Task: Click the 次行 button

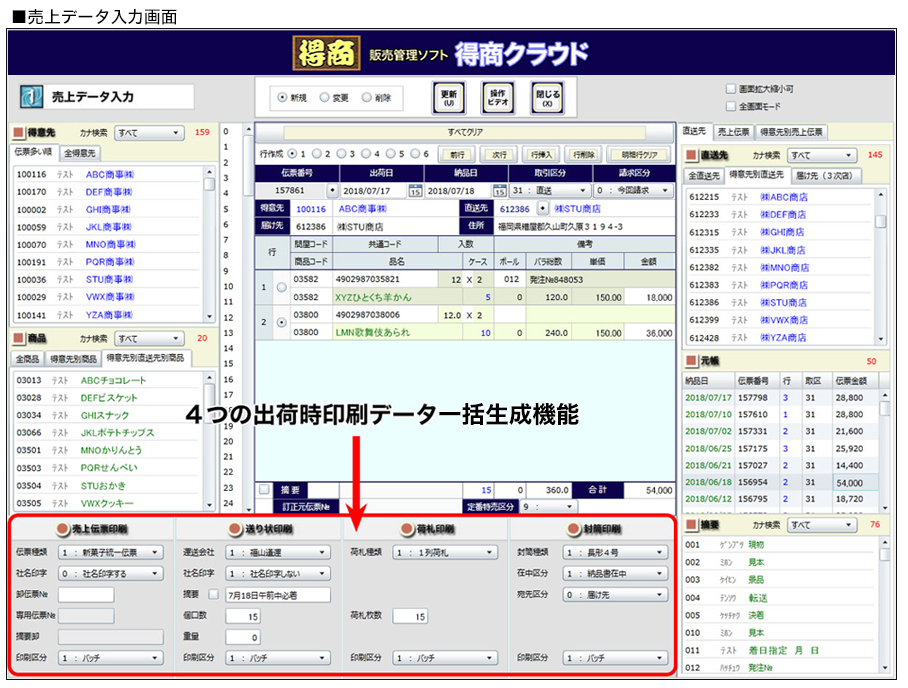Action: point(499,155)
